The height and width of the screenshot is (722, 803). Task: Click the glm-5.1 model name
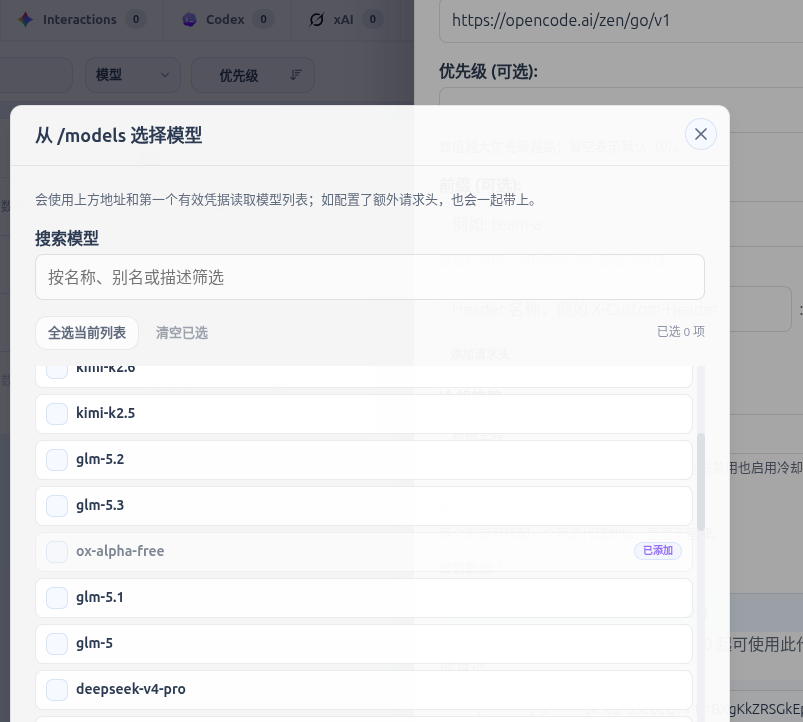coord(100,598)
